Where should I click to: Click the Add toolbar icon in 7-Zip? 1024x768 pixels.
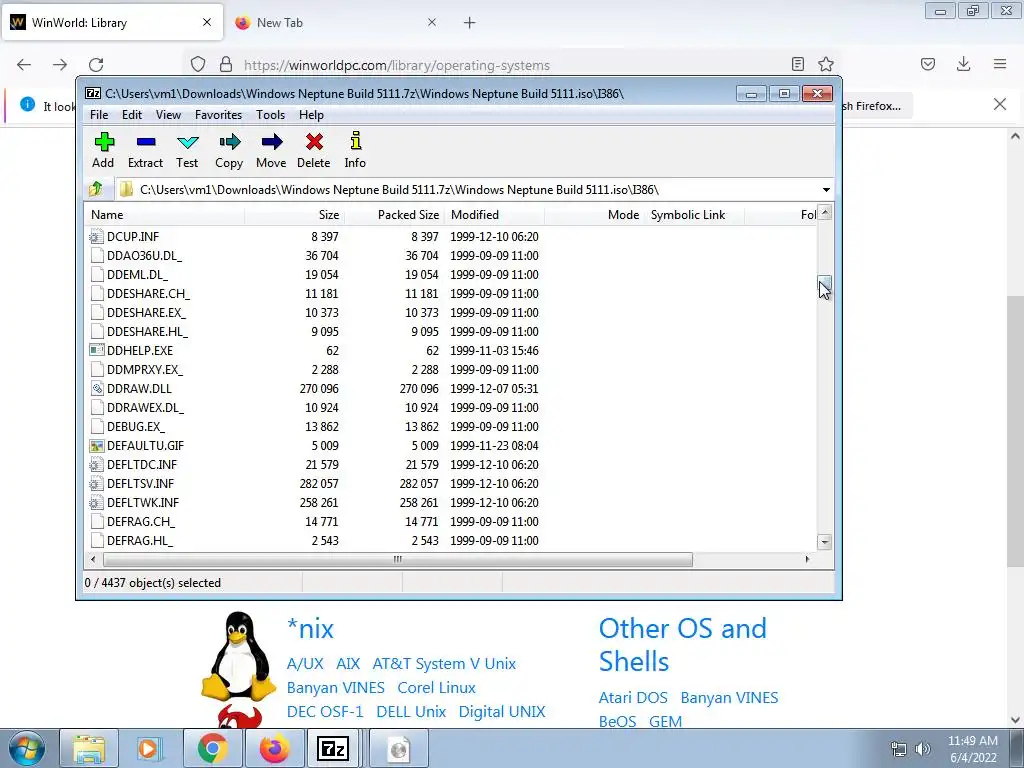click(104, 150)
